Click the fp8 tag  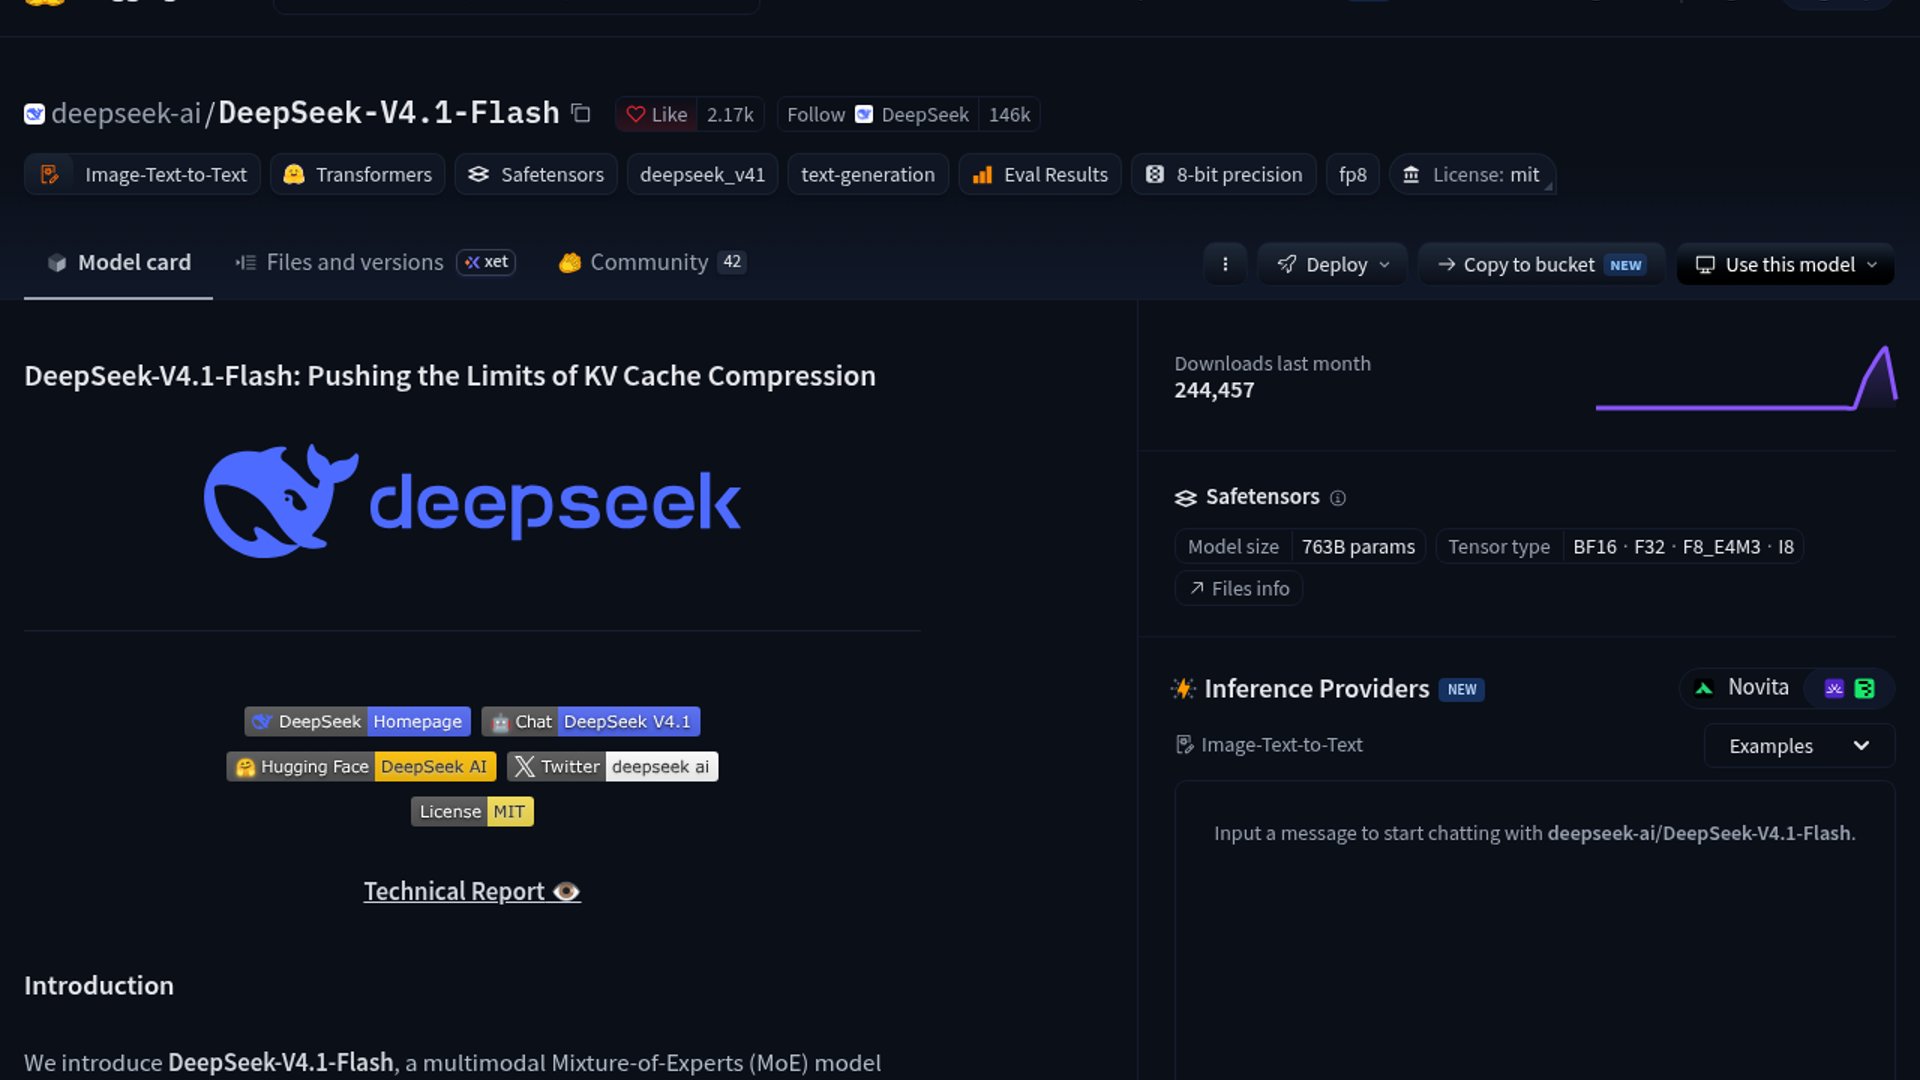[x=1353, y=174]
